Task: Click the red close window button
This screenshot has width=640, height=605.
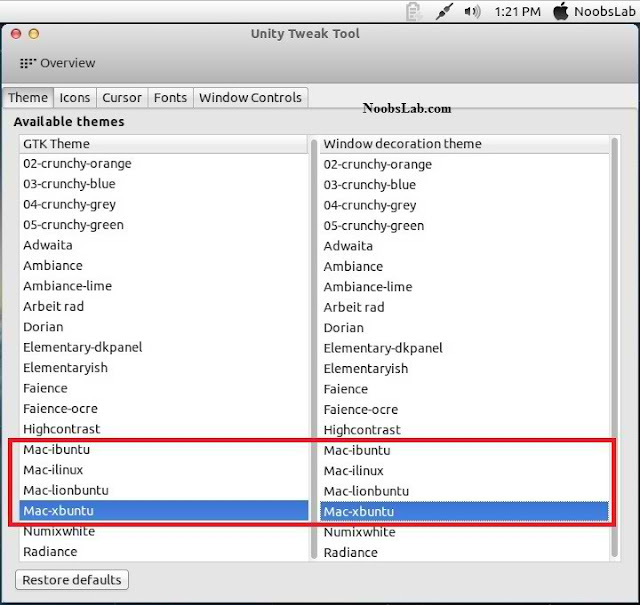Action: point(16,34)
